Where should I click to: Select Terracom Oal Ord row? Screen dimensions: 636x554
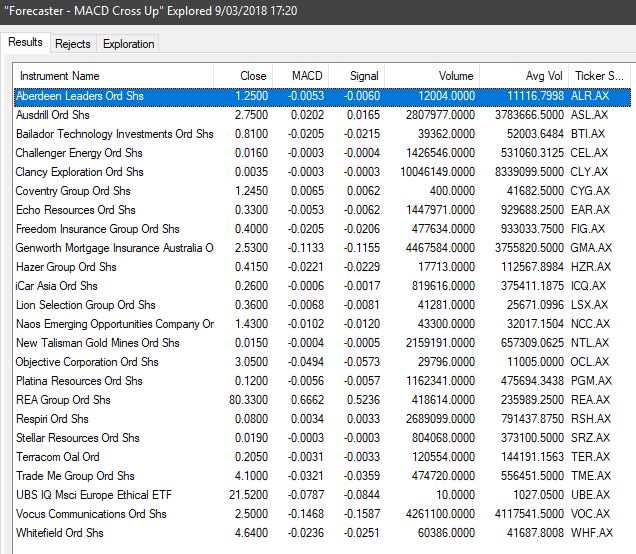point(322,457)
